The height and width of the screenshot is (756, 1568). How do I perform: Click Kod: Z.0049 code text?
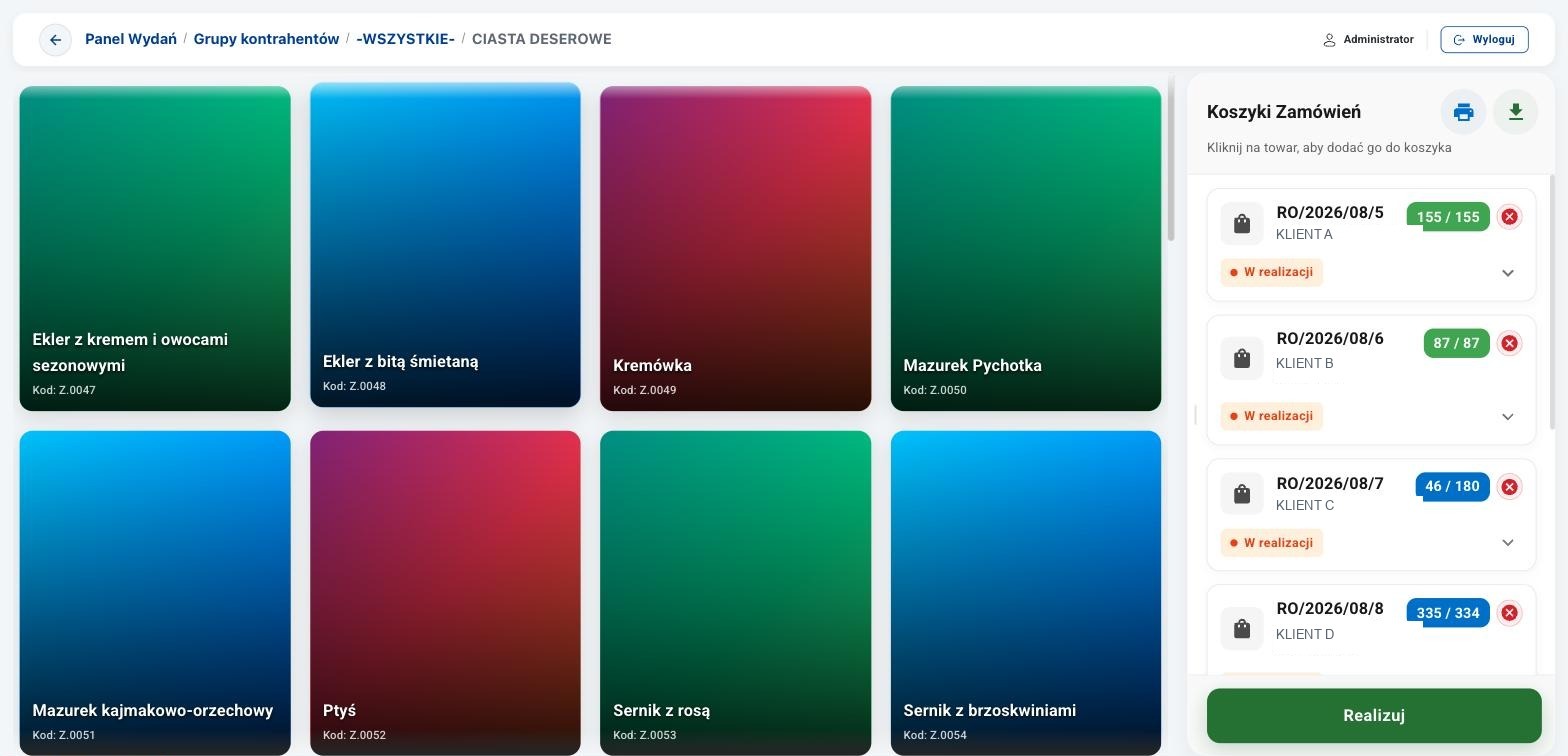click(x=645, y=390)
